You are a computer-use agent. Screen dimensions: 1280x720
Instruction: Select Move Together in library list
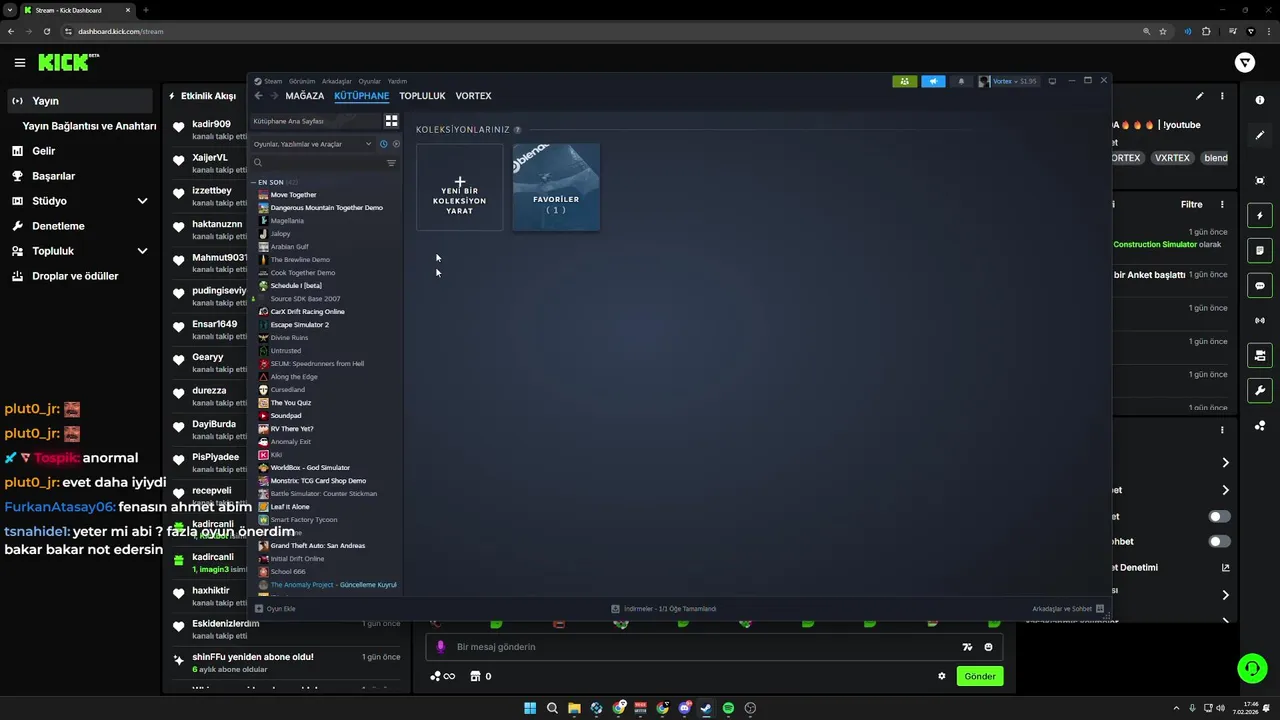pyautogui.click(x=293, y=195)
